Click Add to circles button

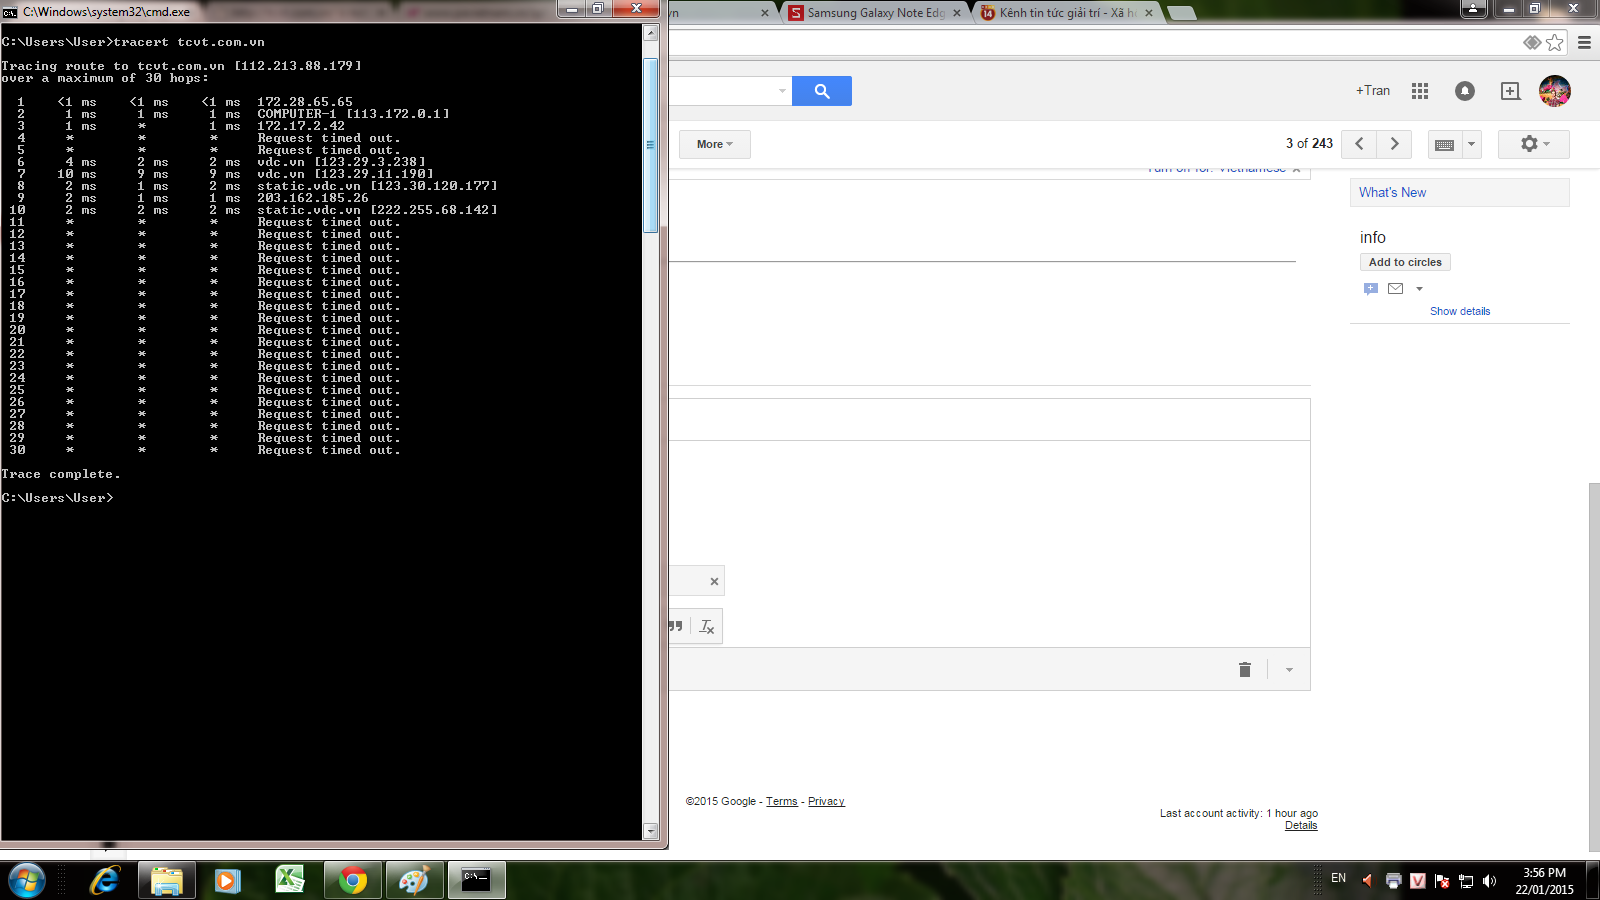click(x=1405, y=262)
